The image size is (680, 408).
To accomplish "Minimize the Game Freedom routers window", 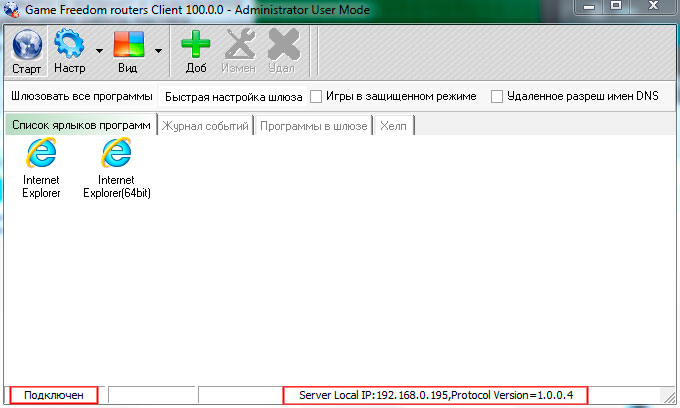I will pos(589,7).
